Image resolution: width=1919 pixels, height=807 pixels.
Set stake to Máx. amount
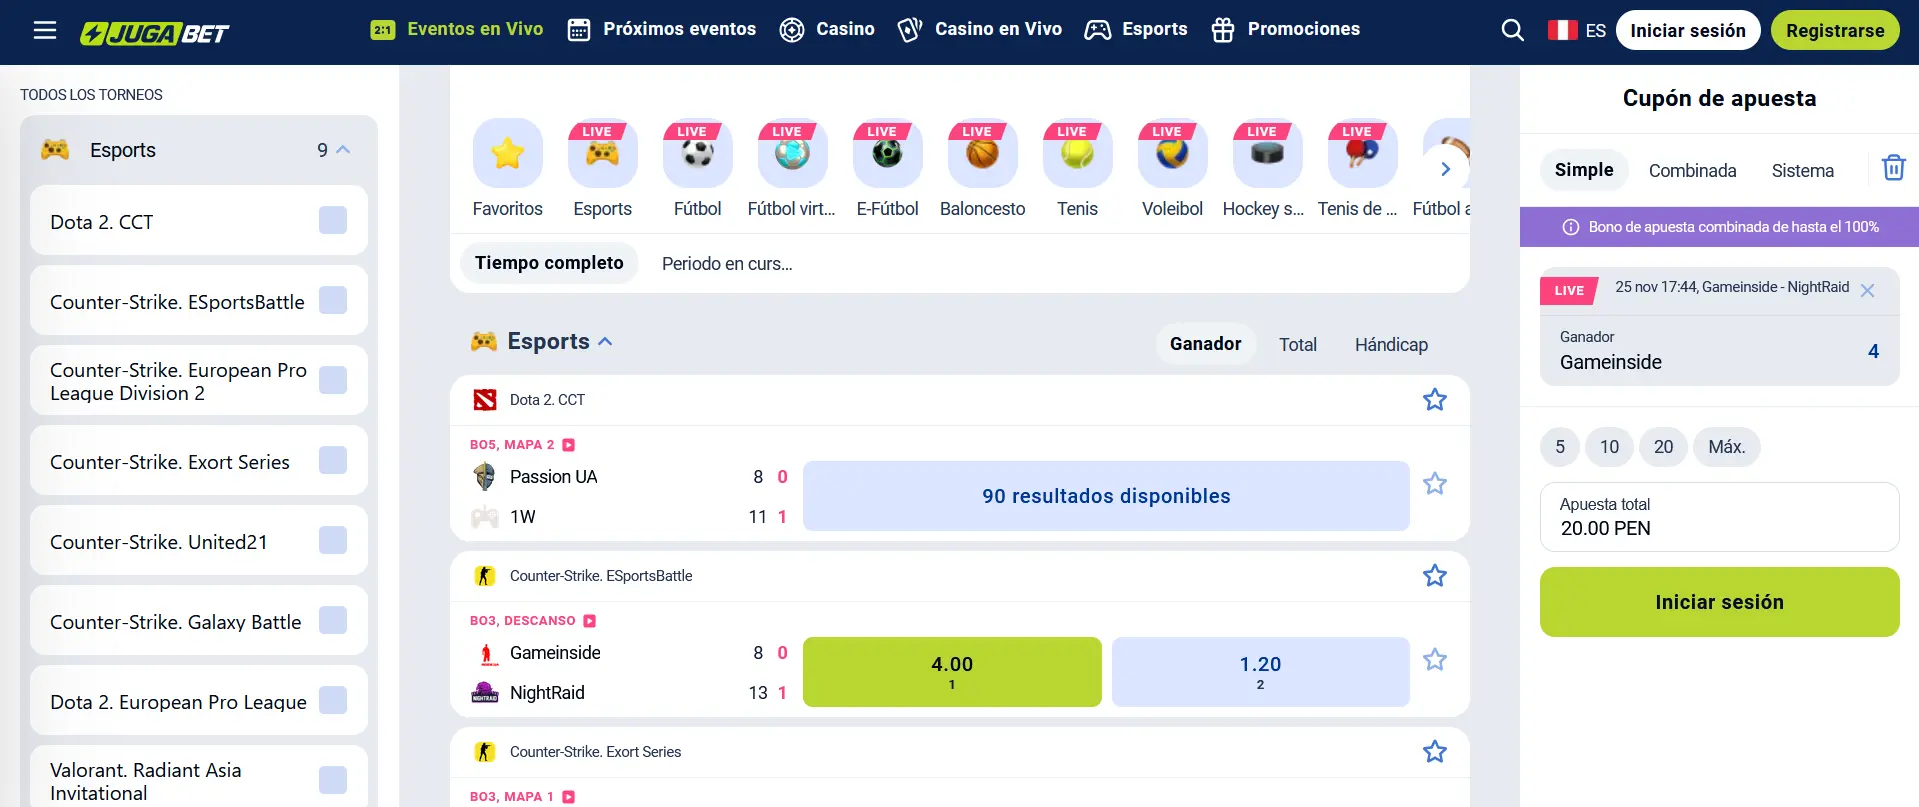point(1726,447)
